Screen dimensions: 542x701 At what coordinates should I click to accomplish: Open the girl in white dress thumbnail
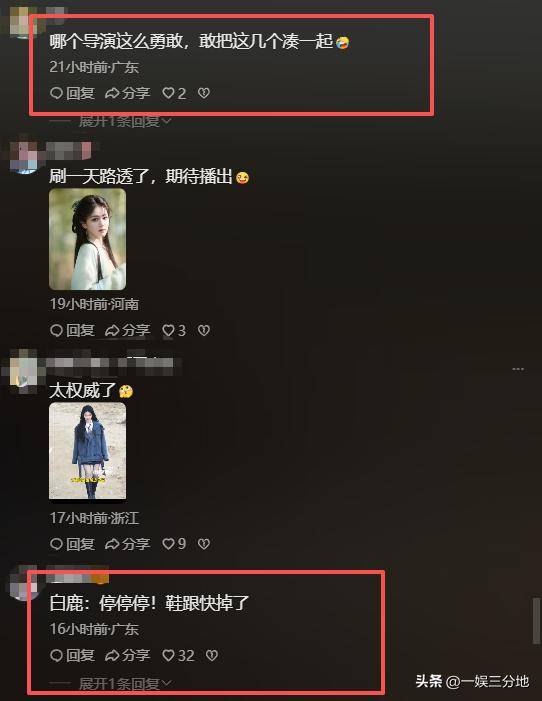(88, 239)
